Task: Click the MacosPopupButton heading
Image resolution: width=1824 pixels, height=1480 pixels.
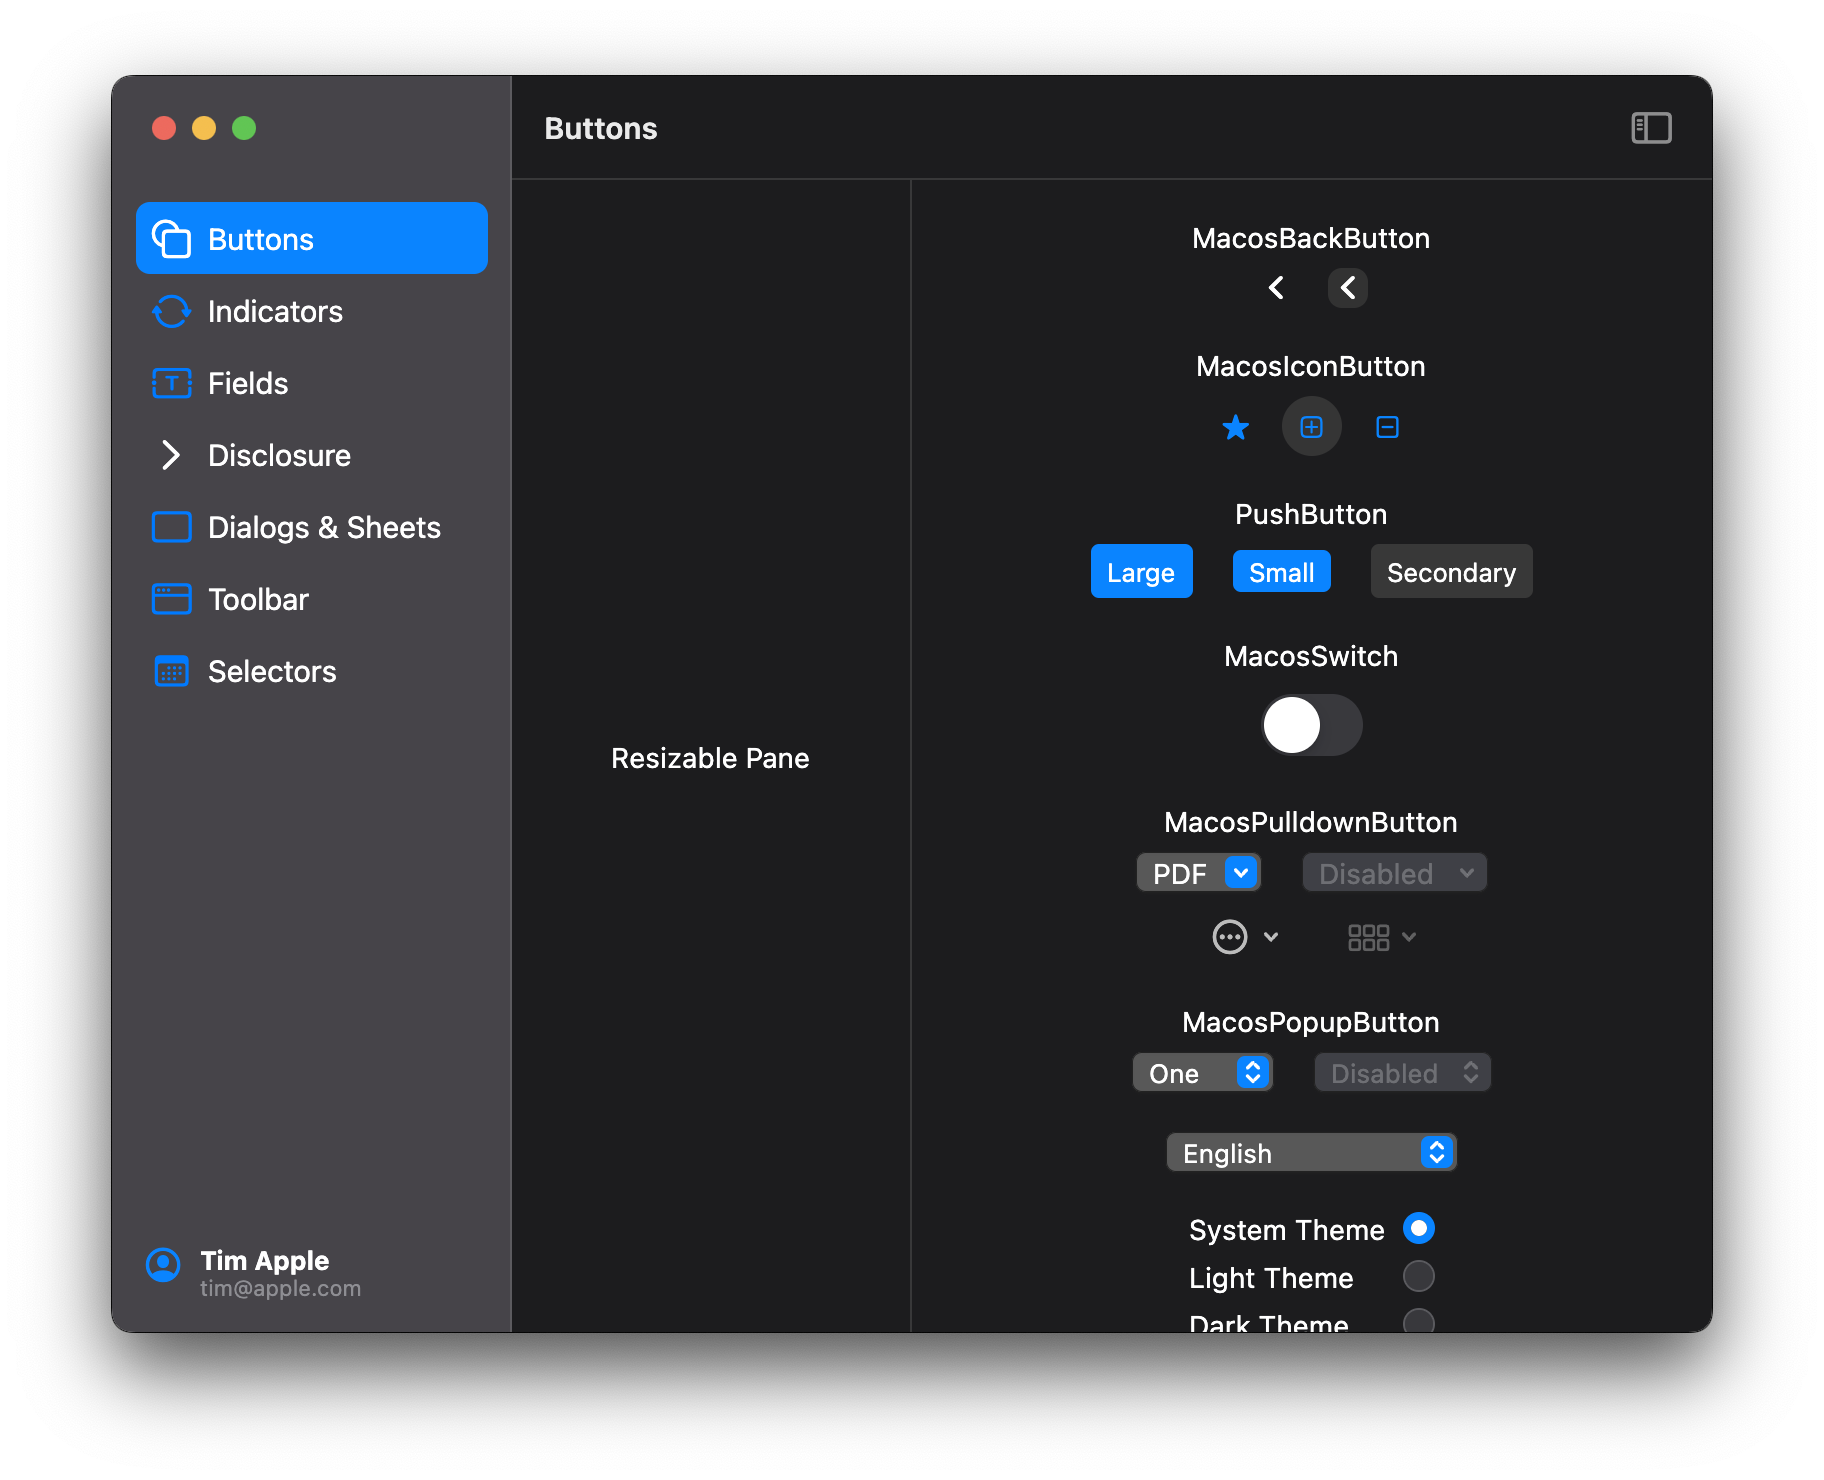Action: 1311,1022
